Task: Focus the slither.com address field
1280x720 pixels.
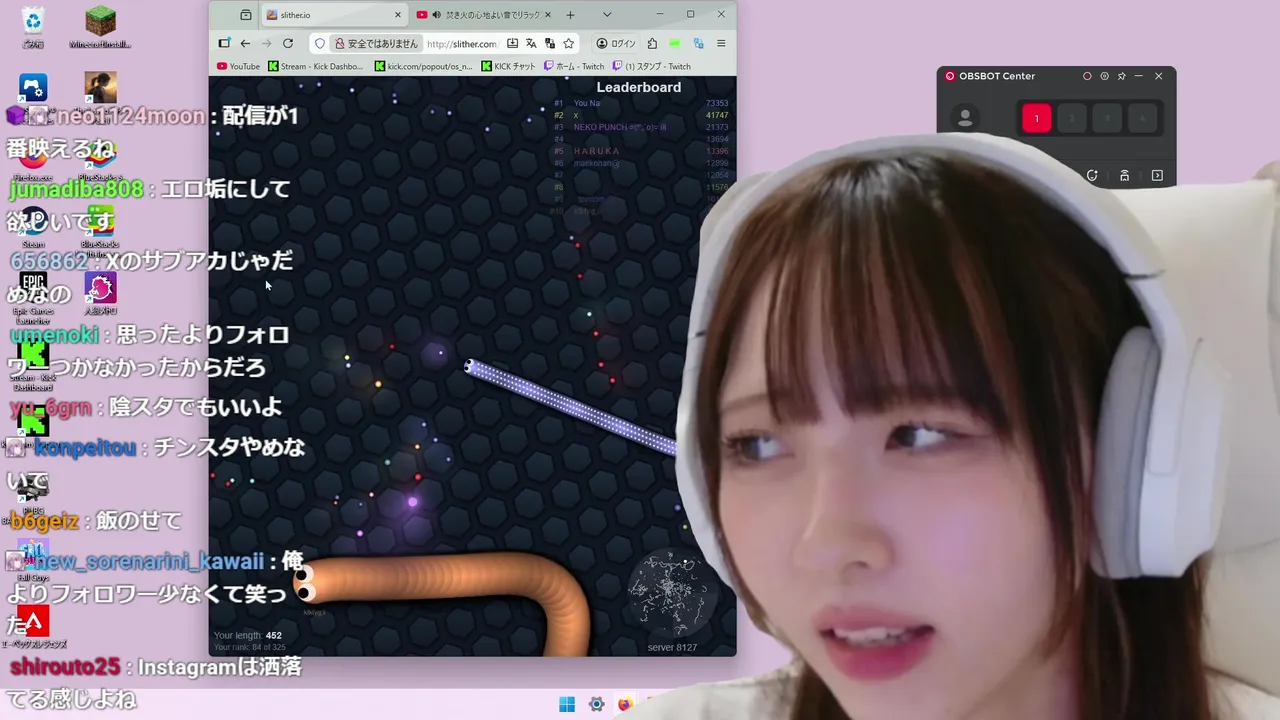Action: 462,44
